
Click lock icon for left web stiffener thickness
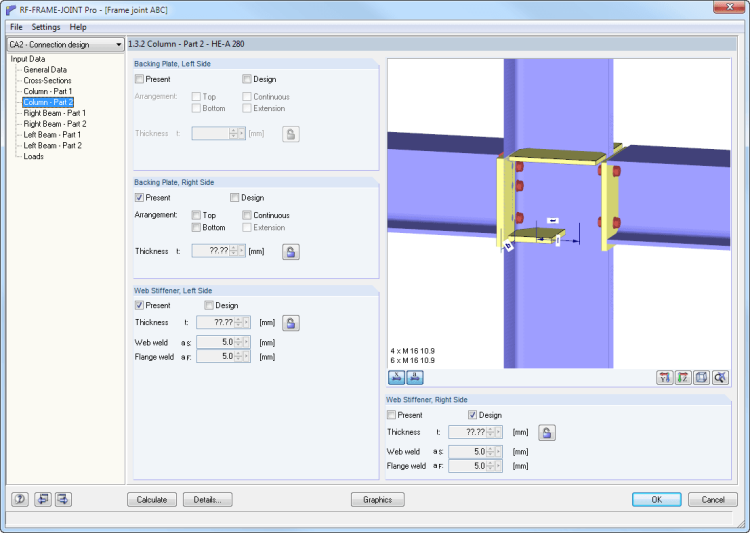tap(290, 323)
